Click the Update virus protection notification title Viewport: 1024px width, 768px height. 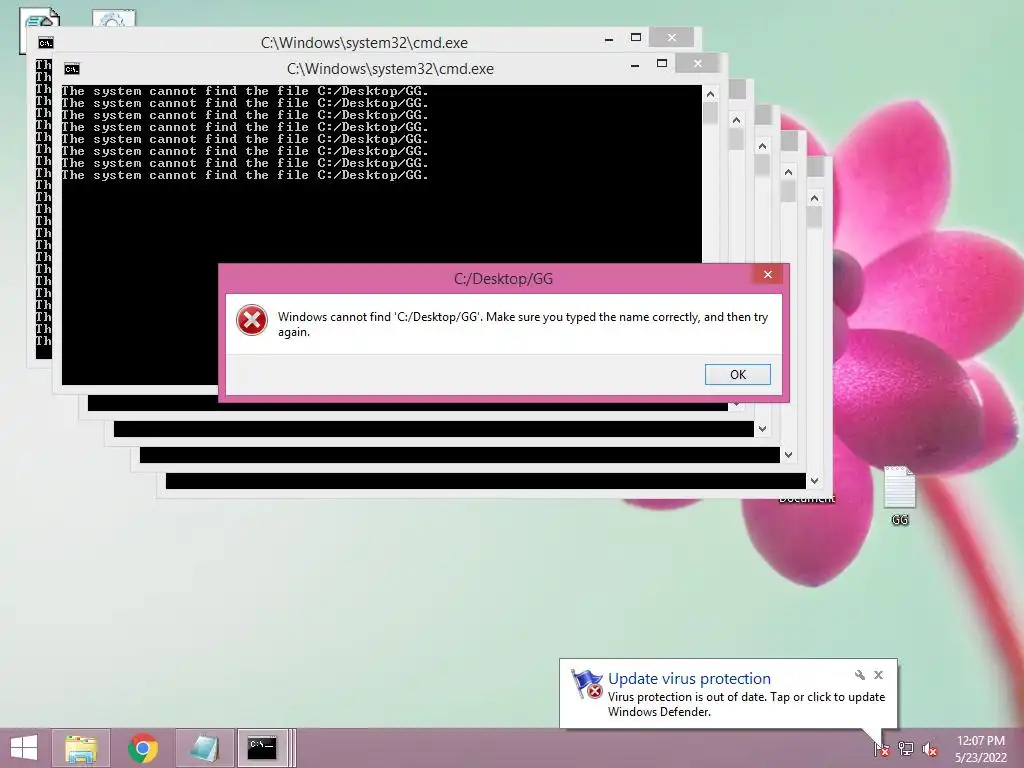pyautogui.click(x=689, y=679)
